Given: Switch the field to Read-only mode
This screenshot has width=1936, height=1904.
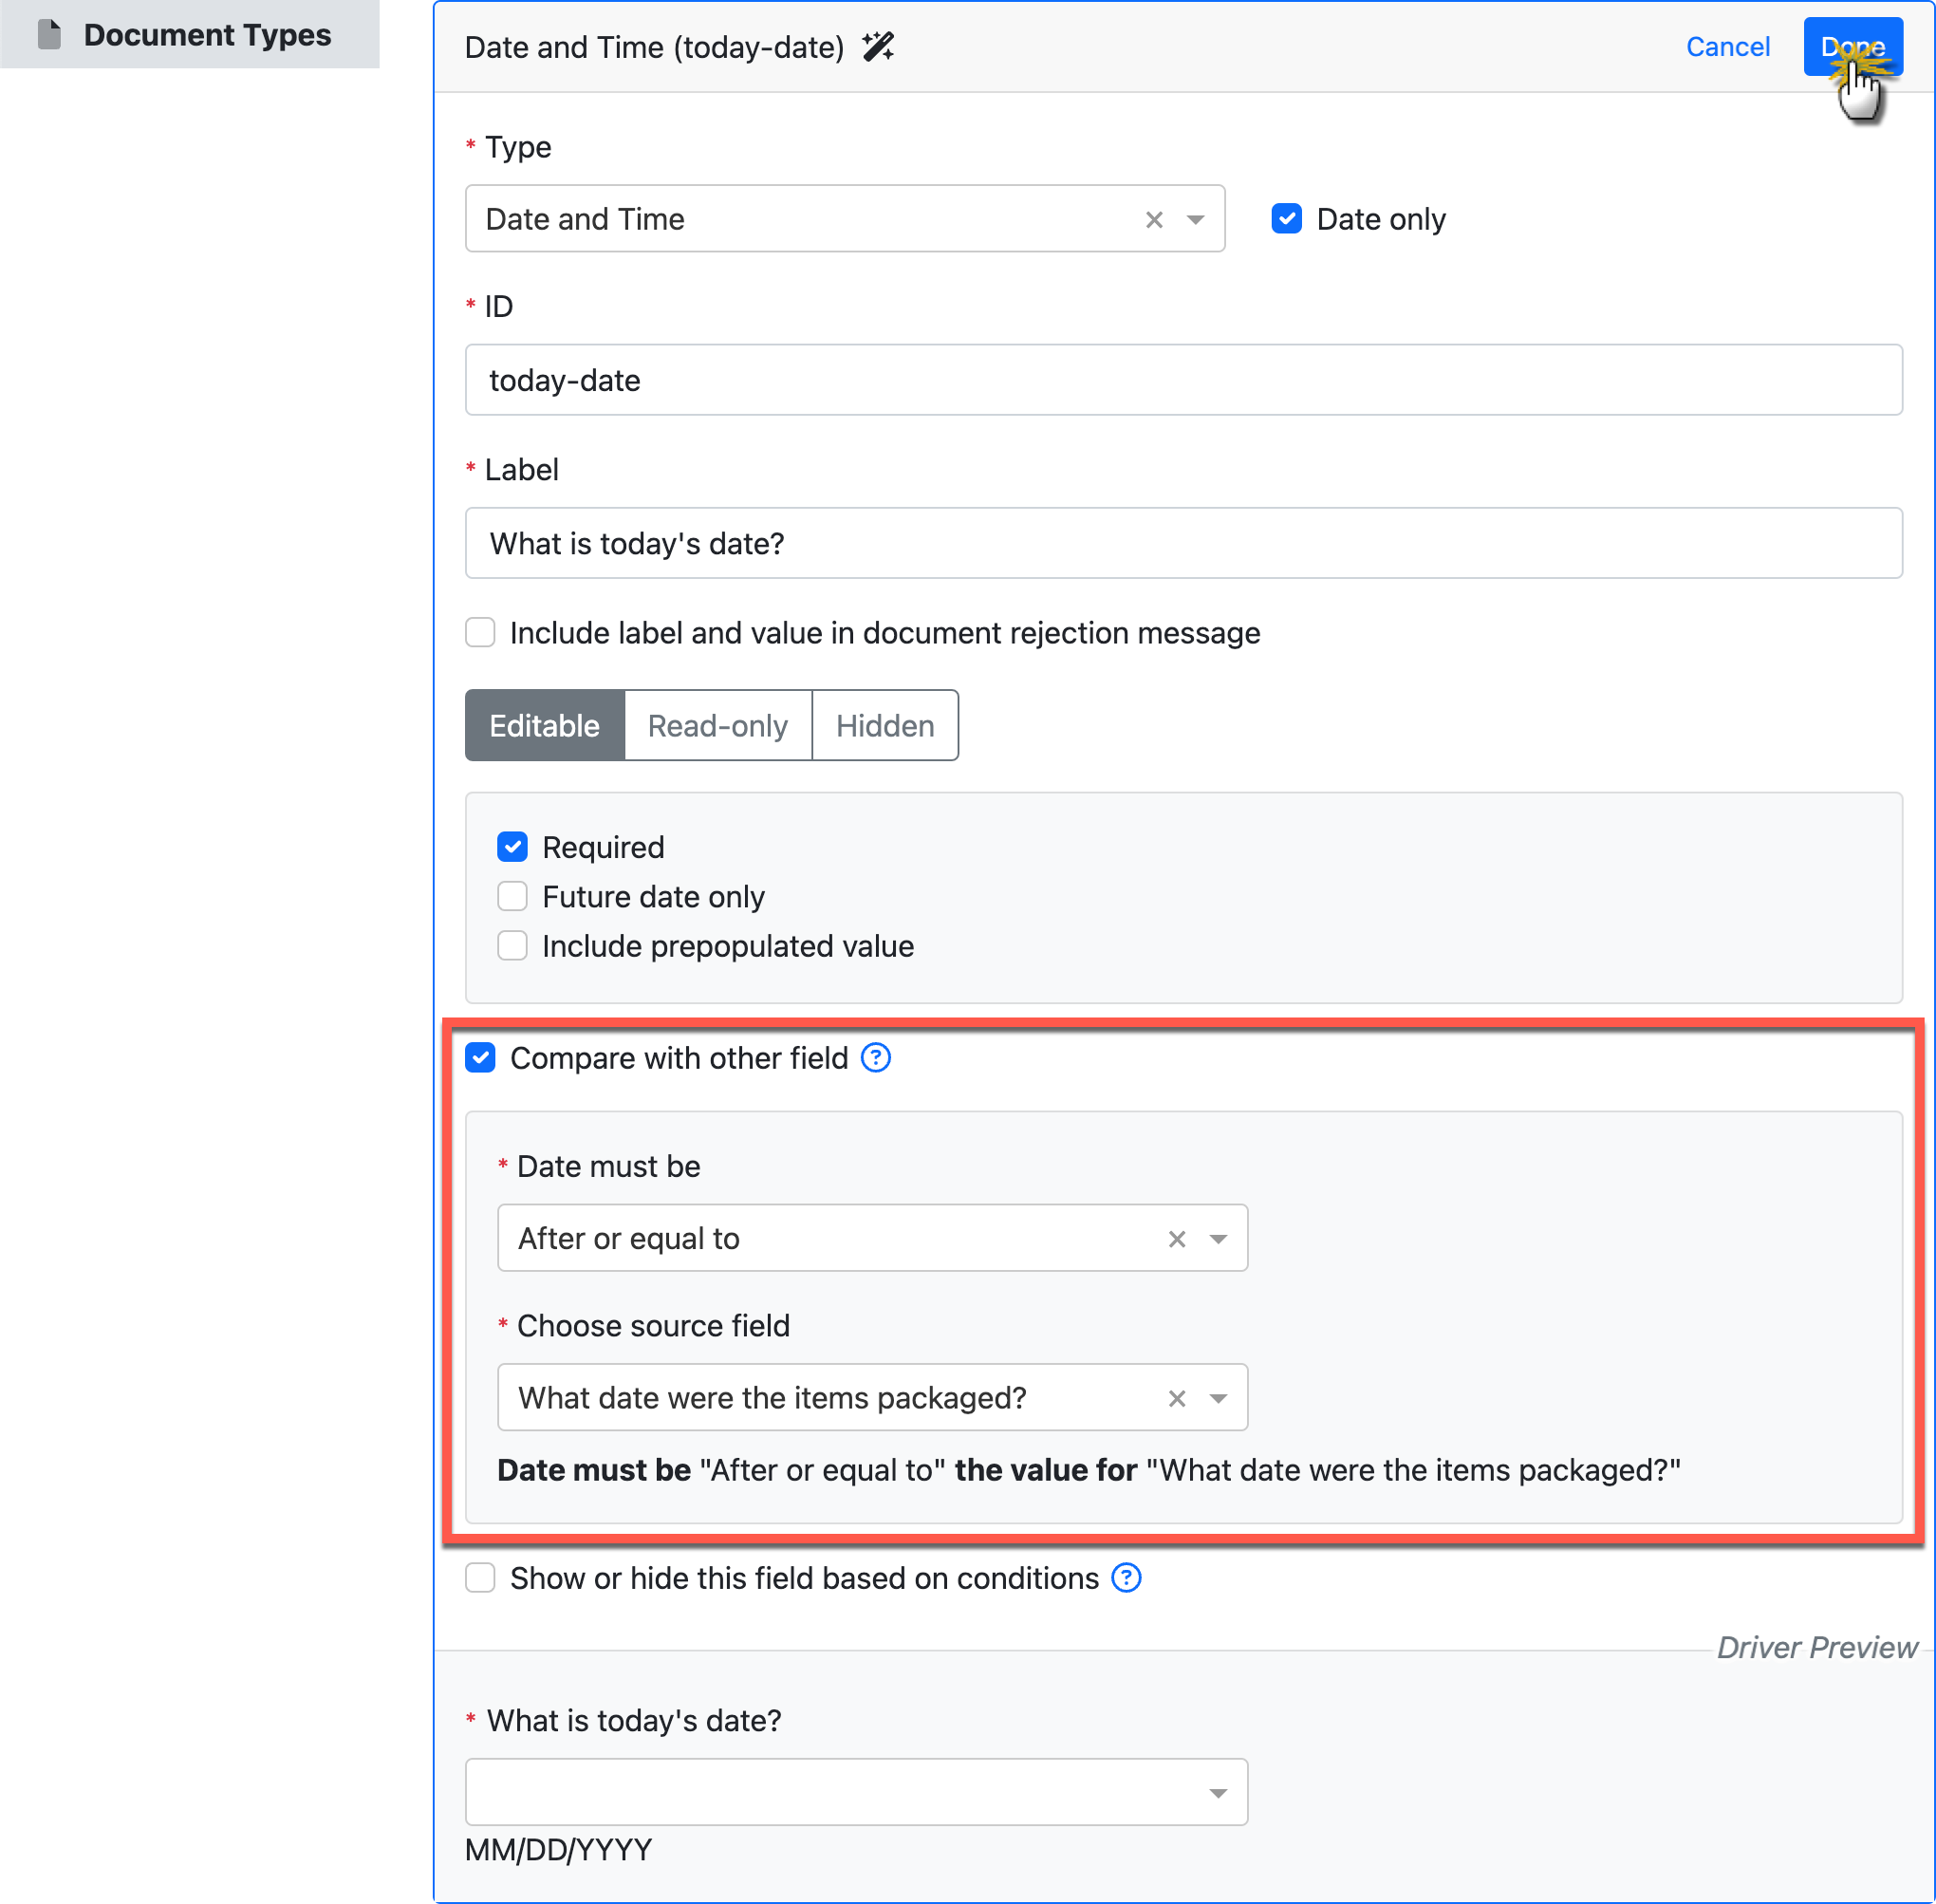Looking at the screenshot, I should tap(717, 726).
